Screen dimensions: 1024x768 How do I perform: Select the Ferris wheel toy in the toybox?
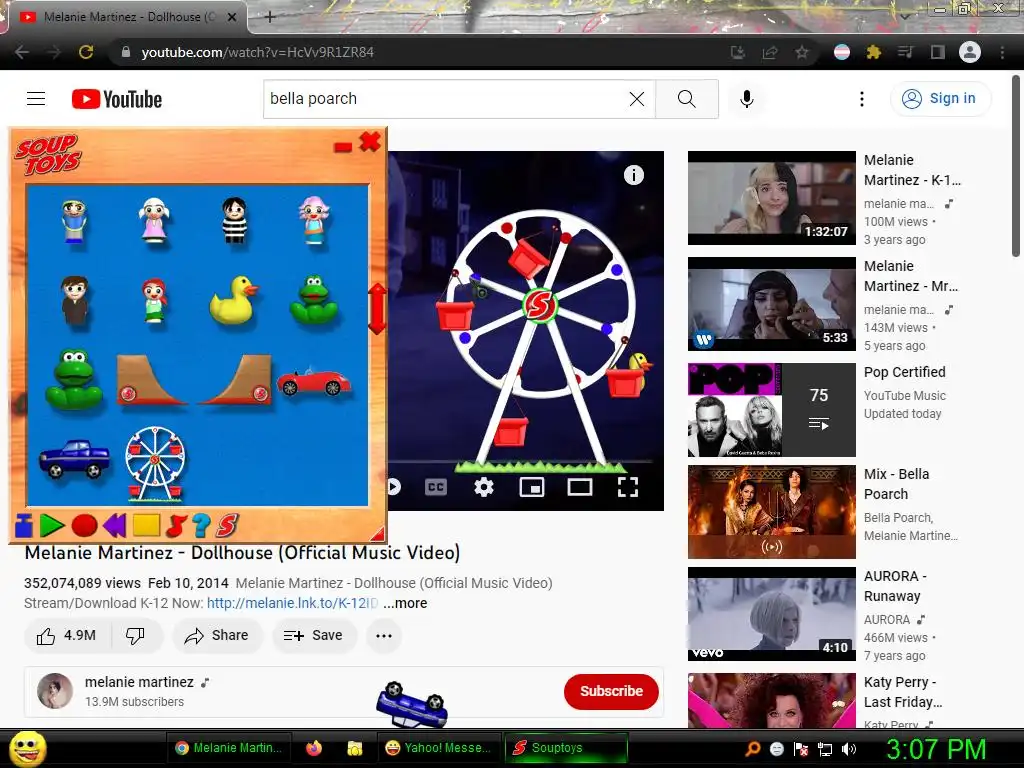[155, 464]
